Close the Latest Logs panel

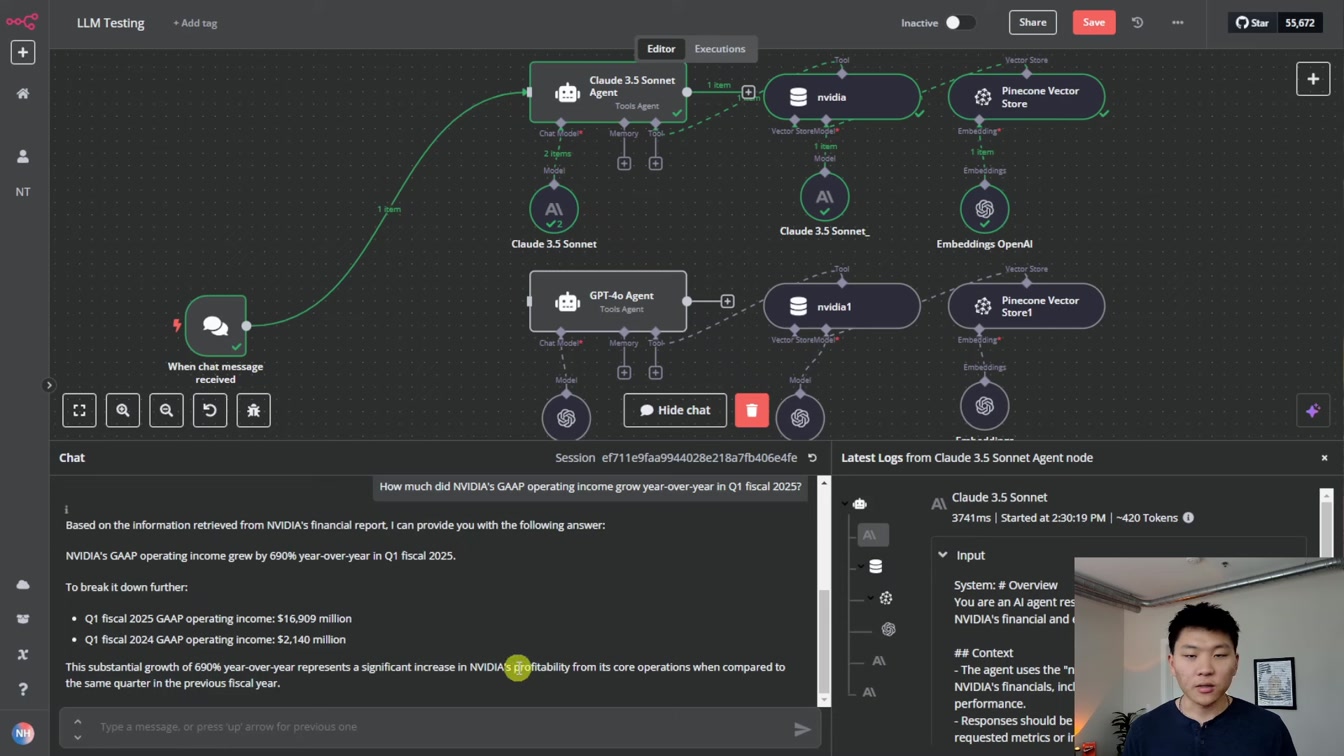(1324, 458)
